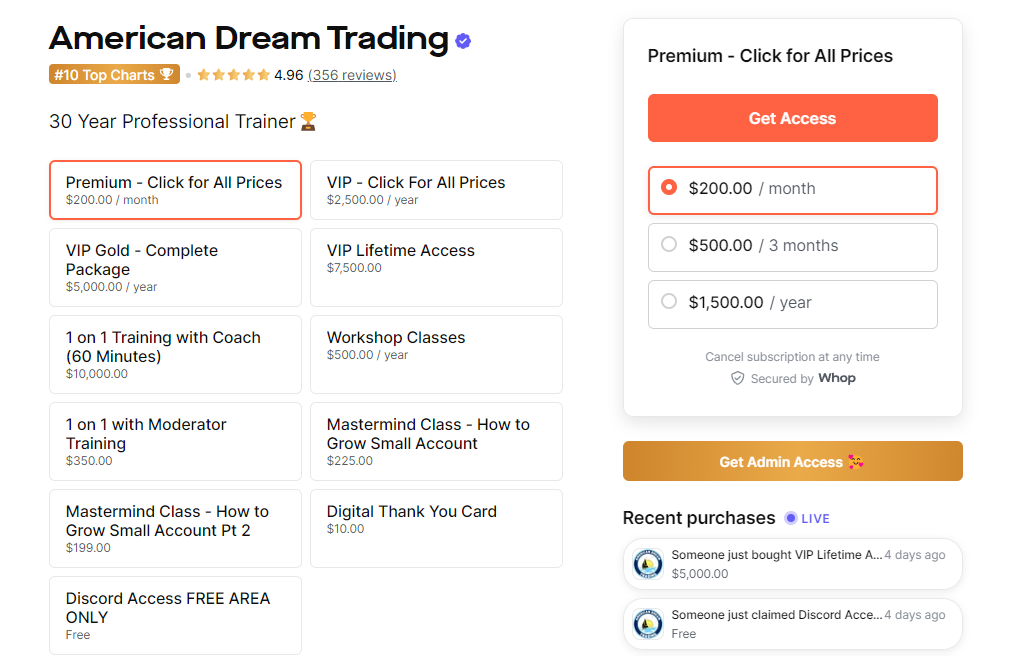
Task: Click the verified checkmark badge next to American Dream Trading
Action: (x=462, y=39)
